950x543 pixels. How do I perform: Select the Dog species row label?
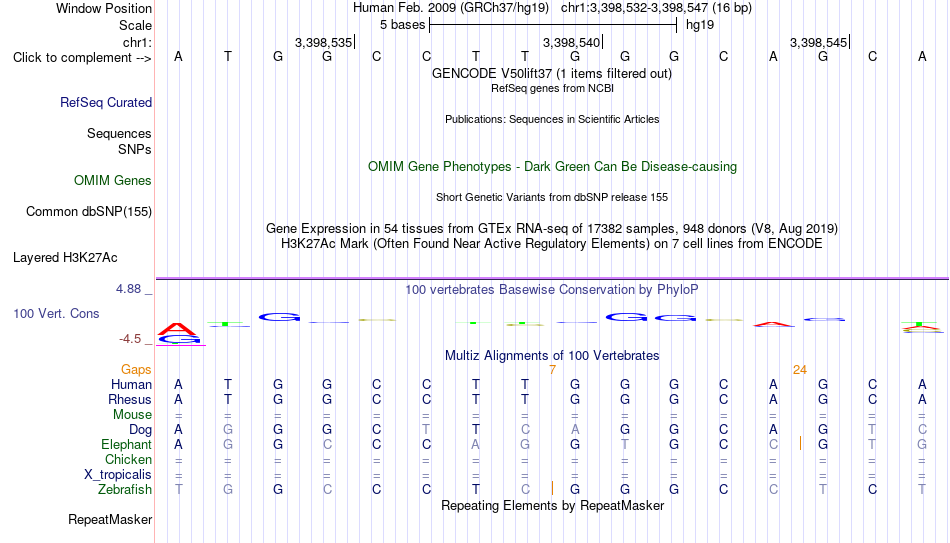point(141,430)
